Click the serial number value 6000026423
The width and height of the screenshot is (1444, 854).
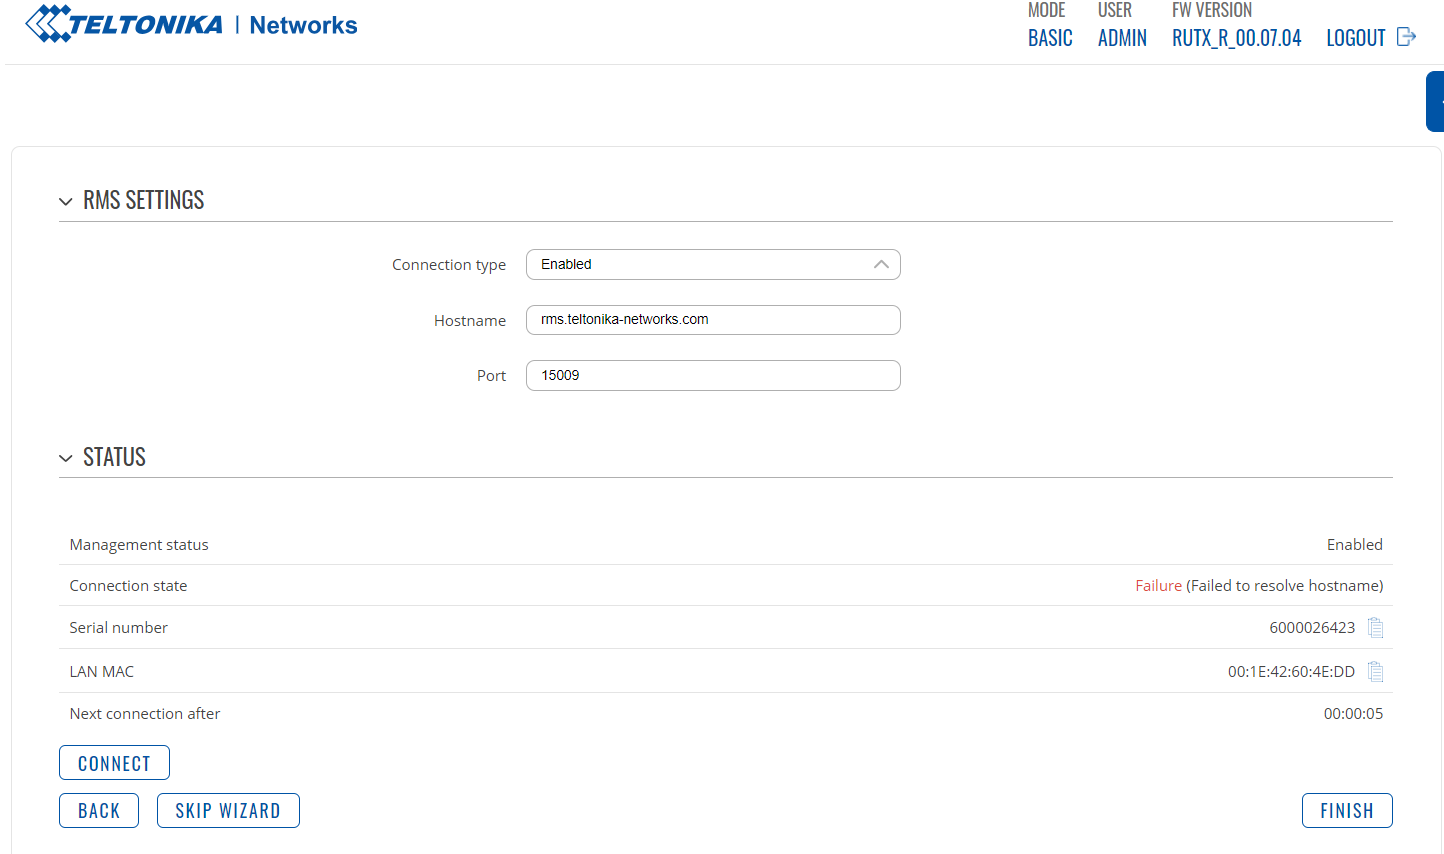1311,628
